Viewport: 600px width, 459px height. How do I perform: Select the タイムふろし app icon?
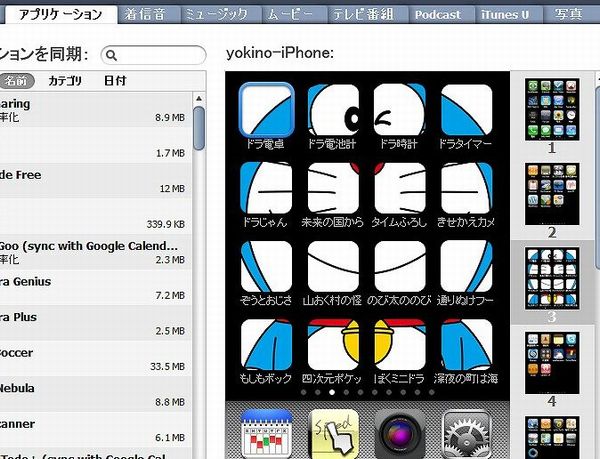tap(399, 188)
